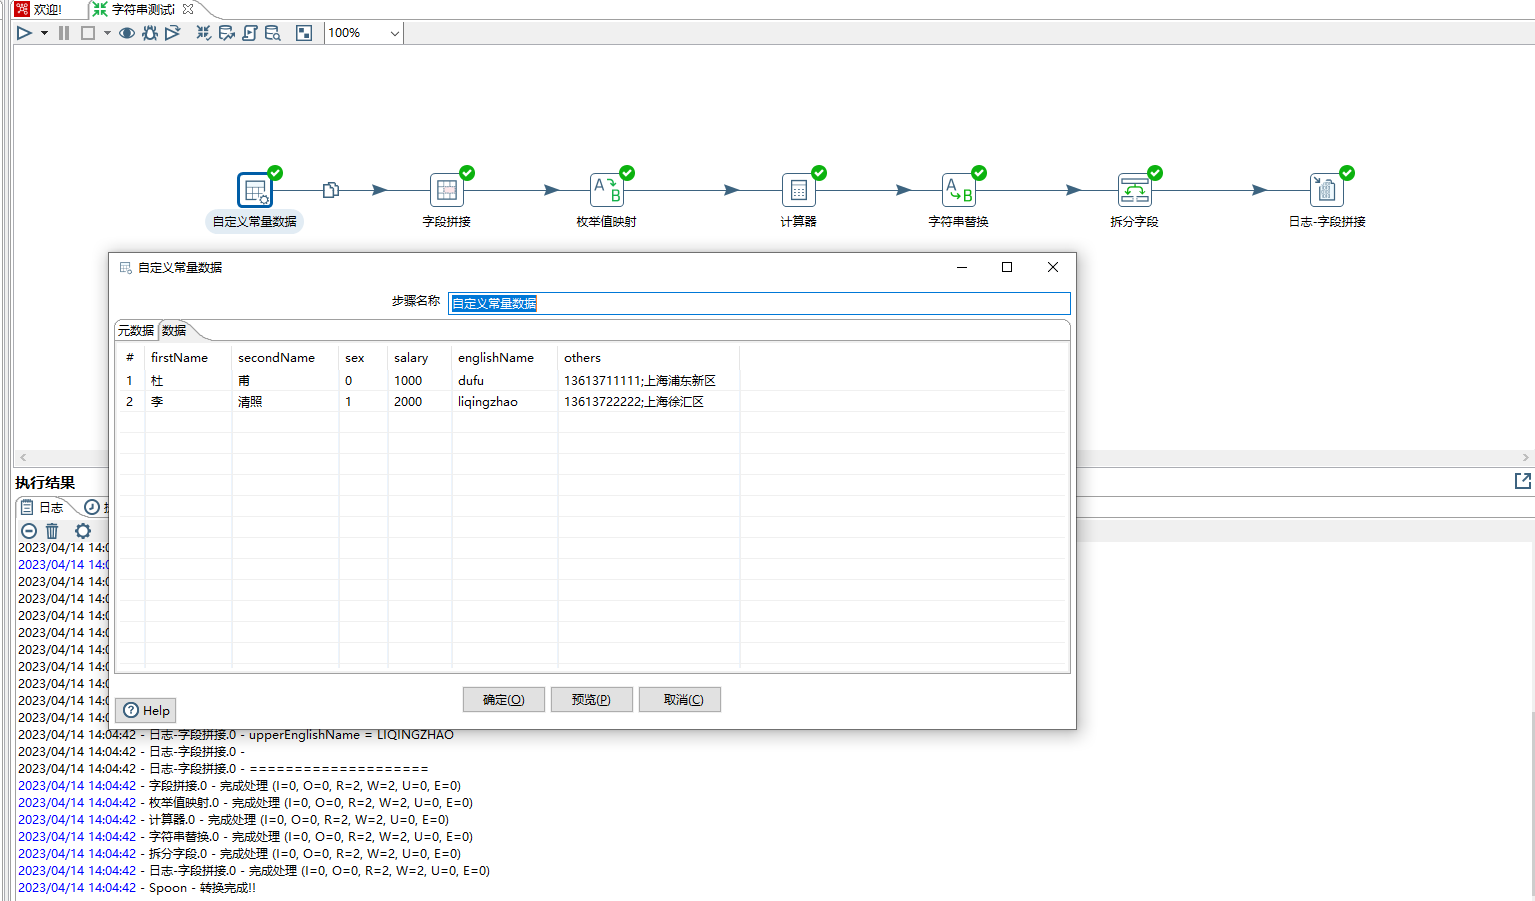
Task: Click the Debug transformation bug icon
Action: 150,33
